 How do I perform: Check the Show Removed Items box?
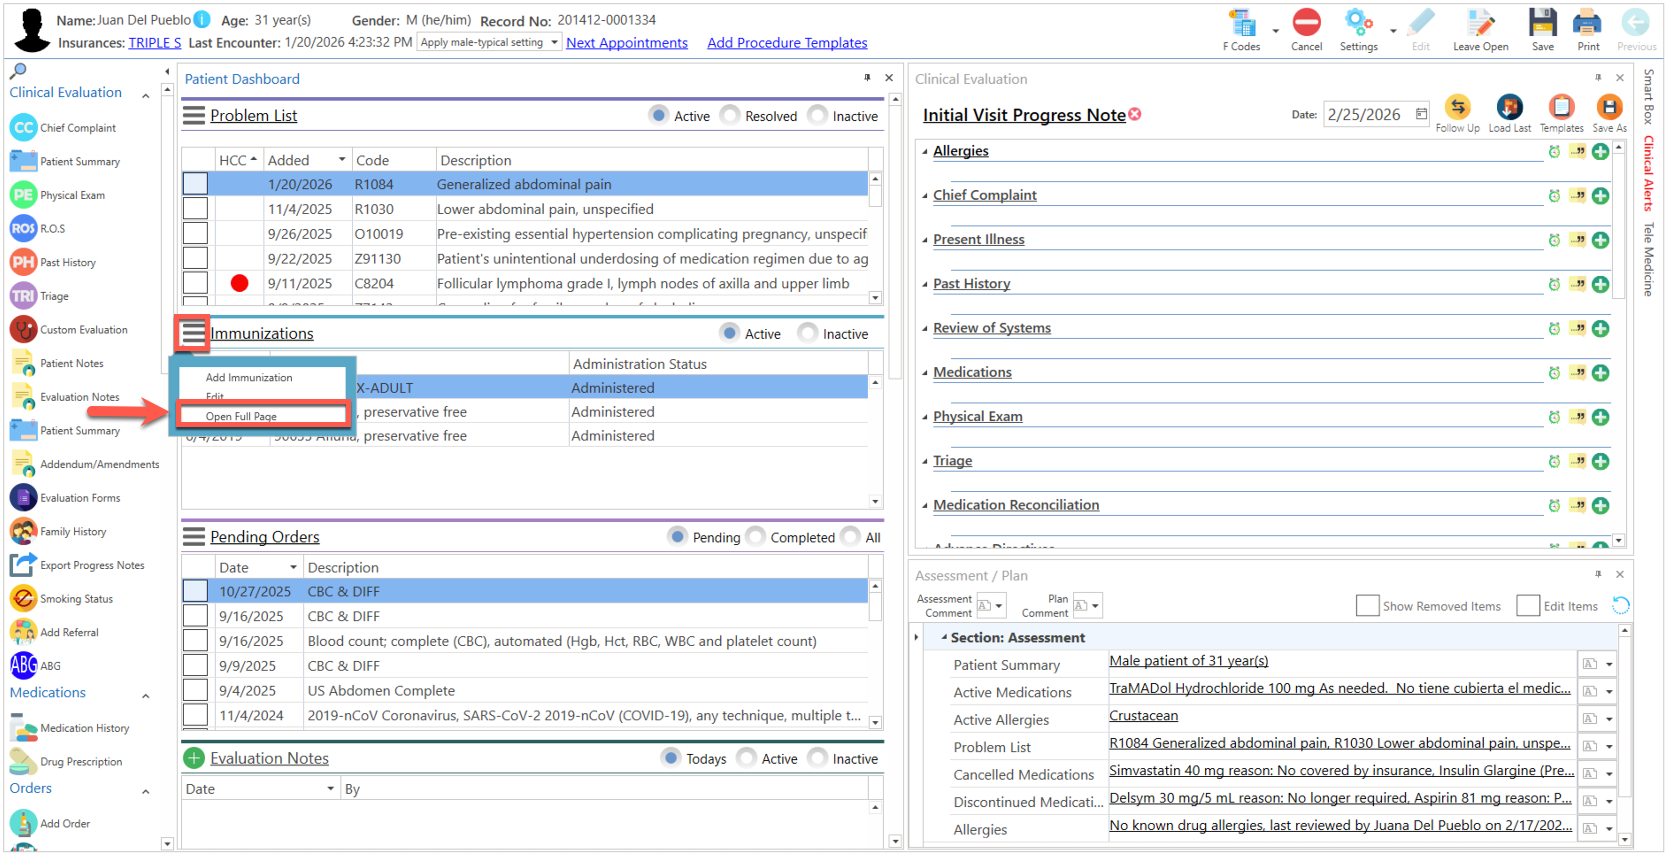1367,606
